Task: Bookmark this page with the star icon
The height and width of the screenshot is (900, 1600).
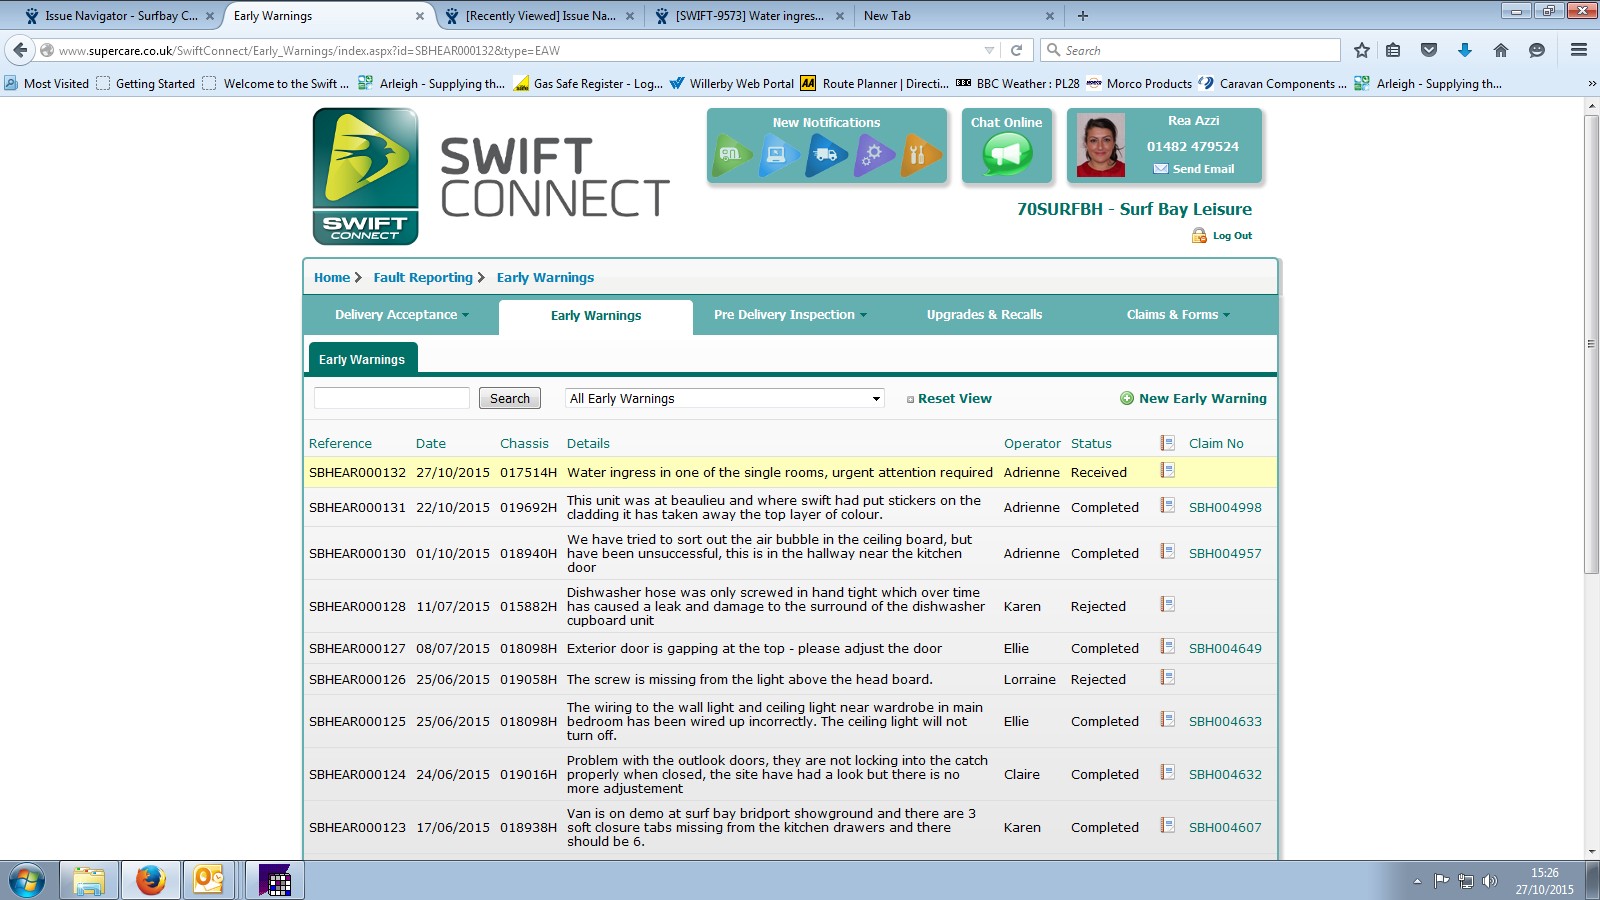Action: coord(1361,50)
